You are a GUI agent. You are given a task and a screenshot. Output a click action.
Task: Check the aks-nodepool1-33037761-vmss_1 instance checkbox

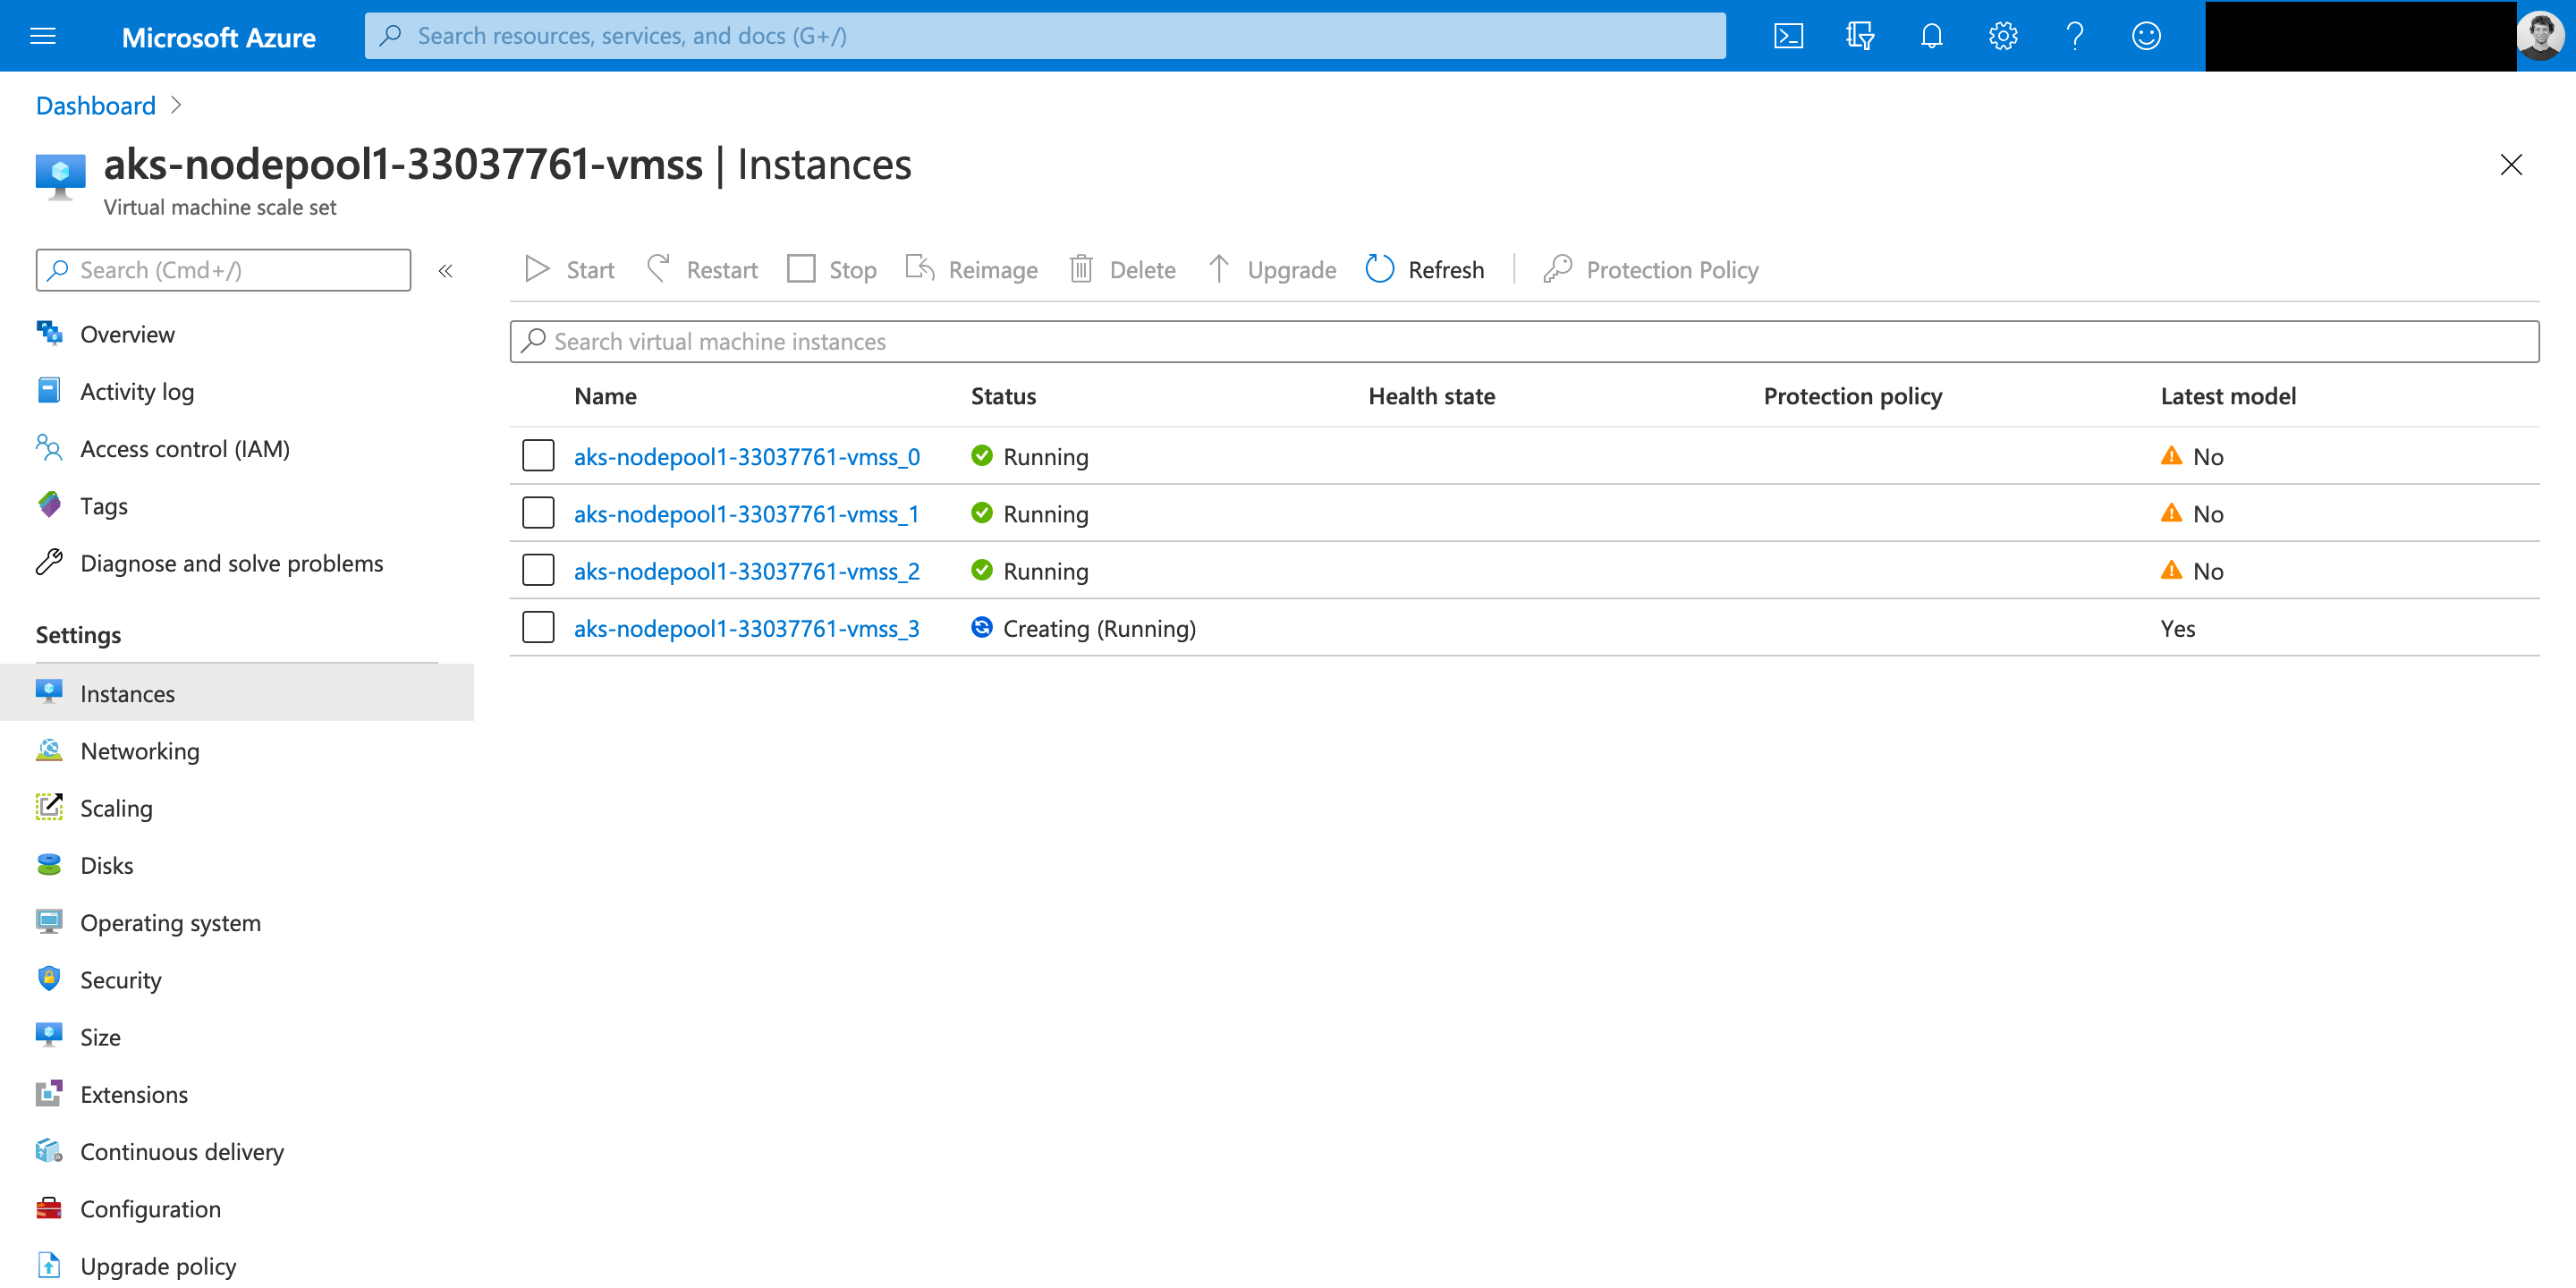pos(538,513)
